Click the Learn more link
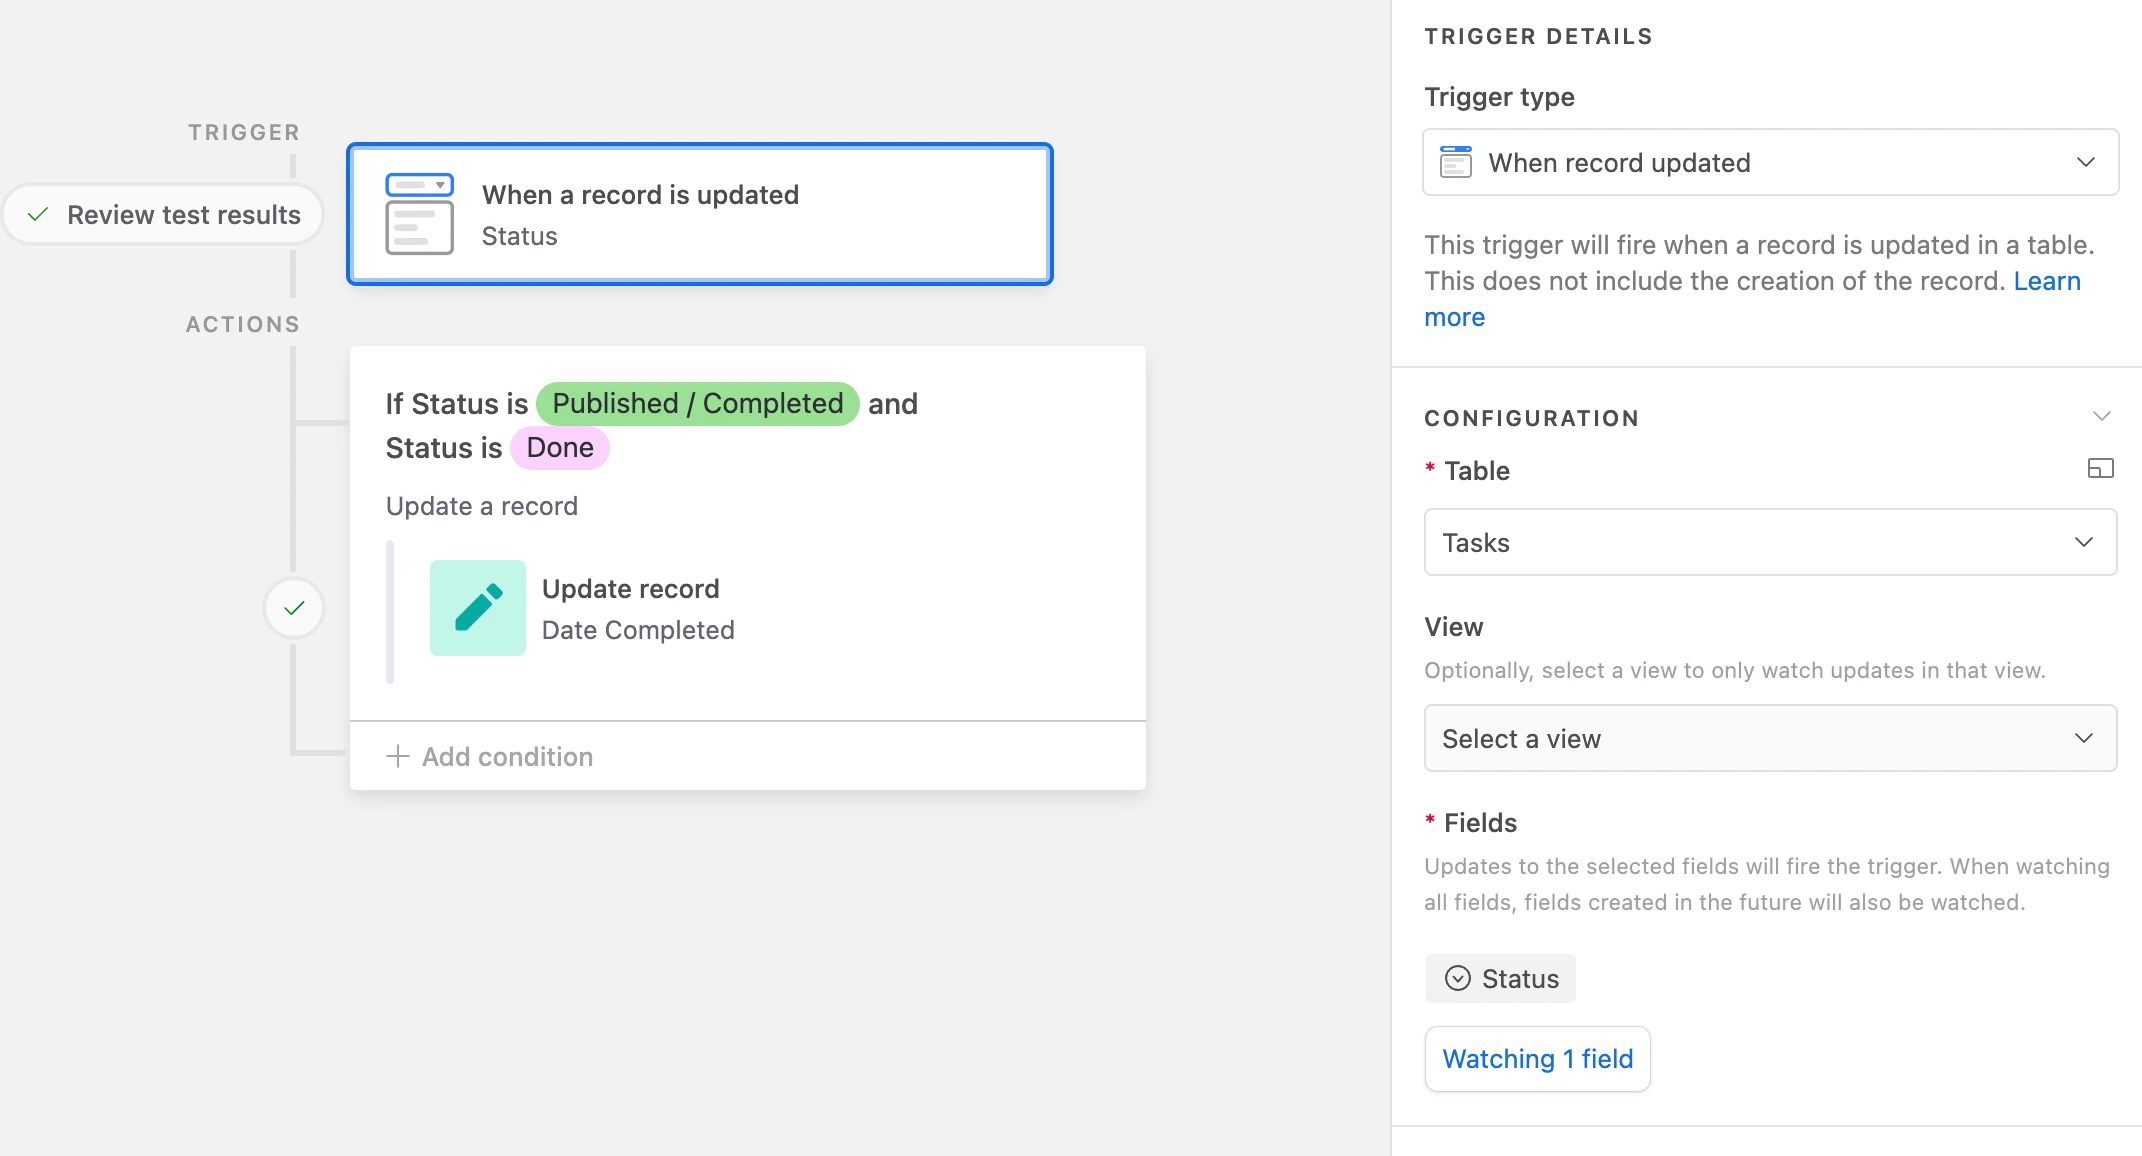 [2046, 281]
